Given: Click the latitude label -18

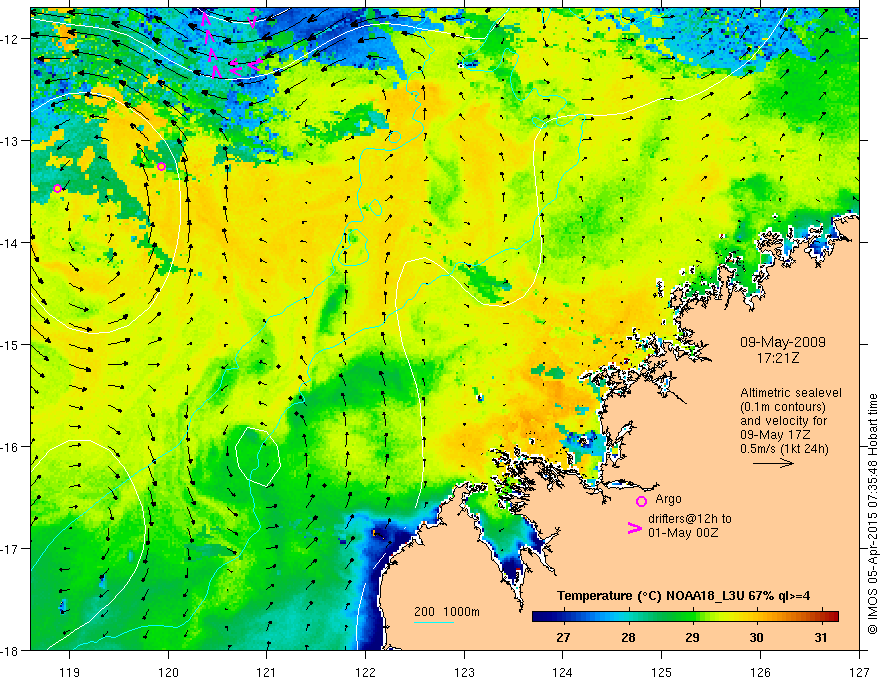Looking at the screenshot, I should point(10,651).
